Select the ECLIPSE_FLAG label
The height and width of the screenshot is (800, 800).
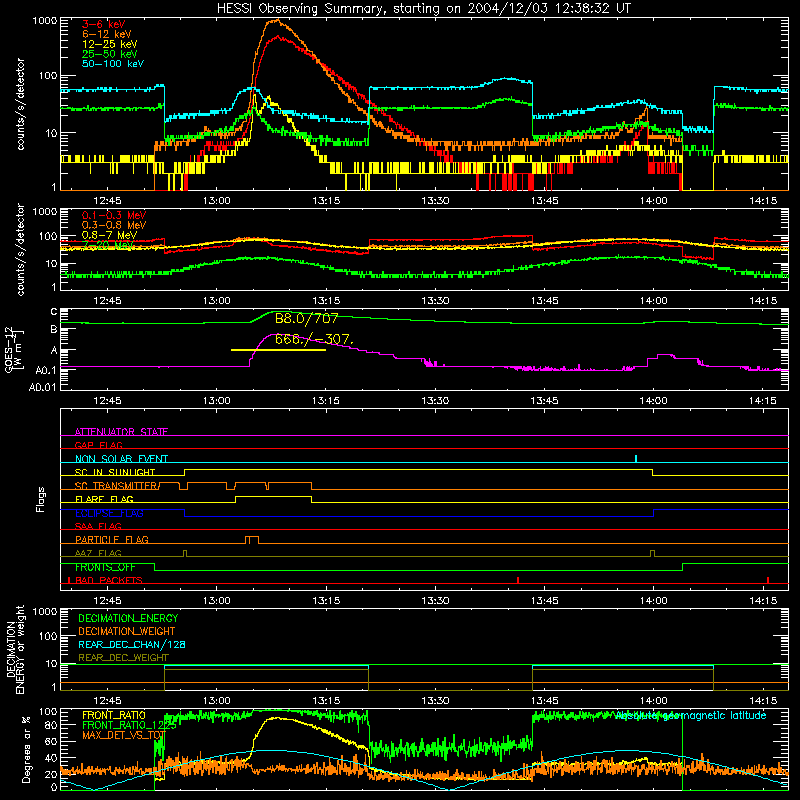click(x=109, y=513)
